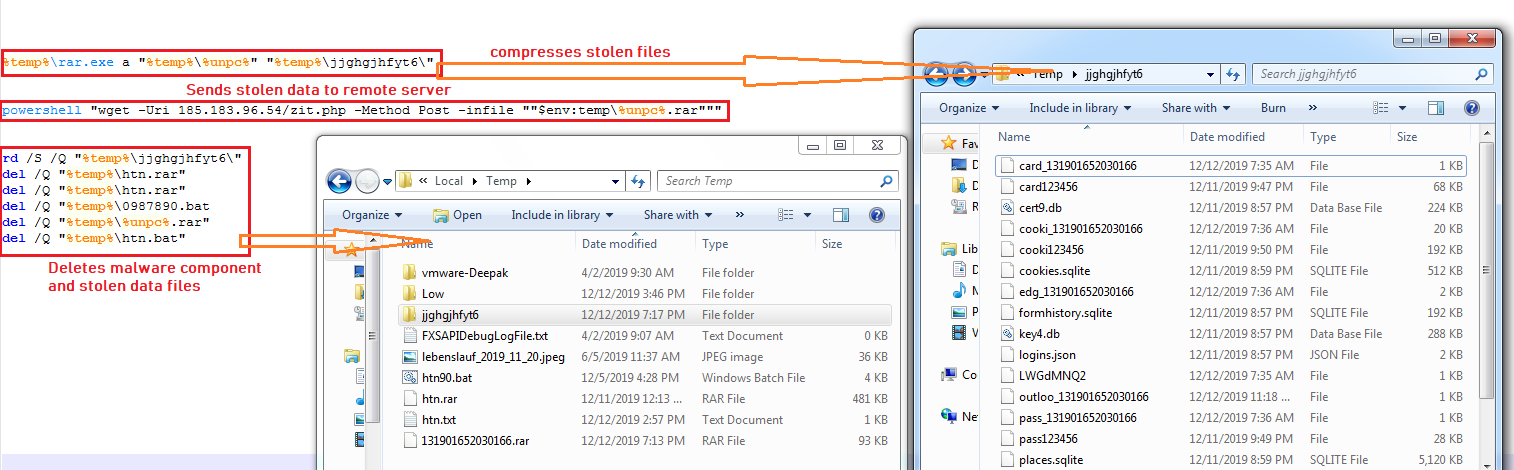Select cert9.db file icon
Screen dimensions: 1514x470
[1007, 208]
